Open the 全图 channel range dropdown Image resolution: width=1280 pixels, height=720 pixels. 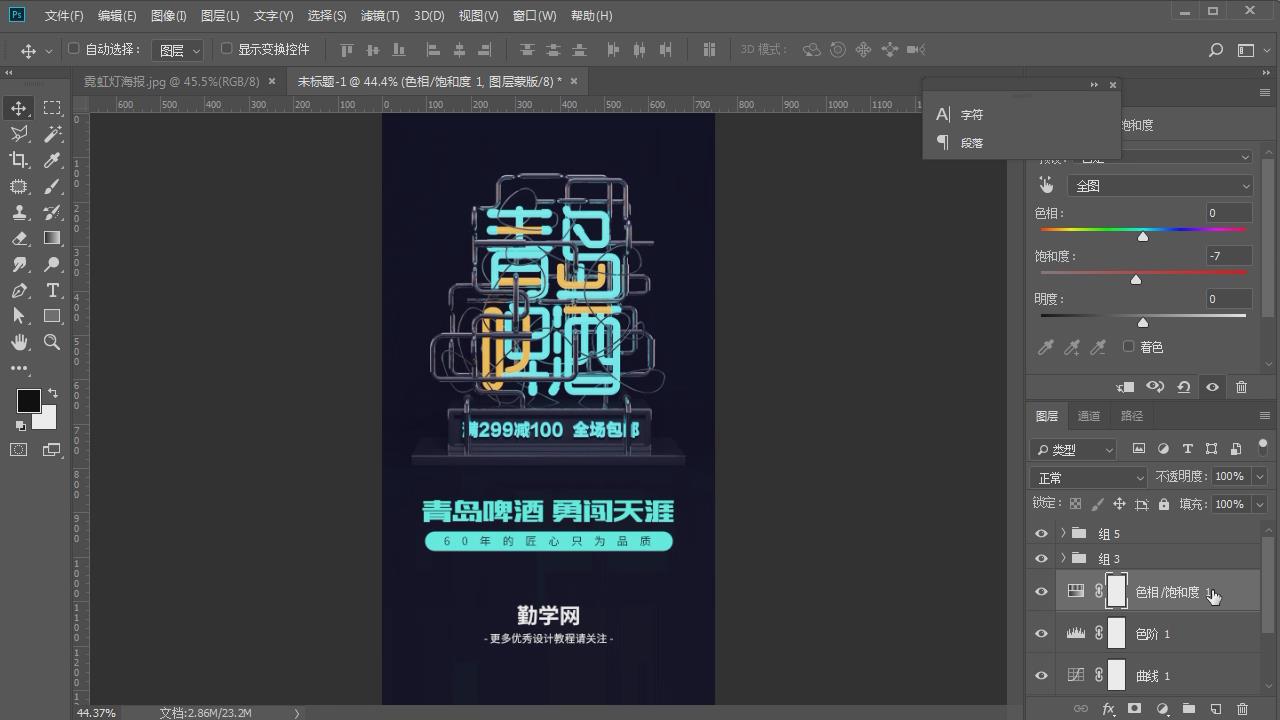click(1160, 186)
